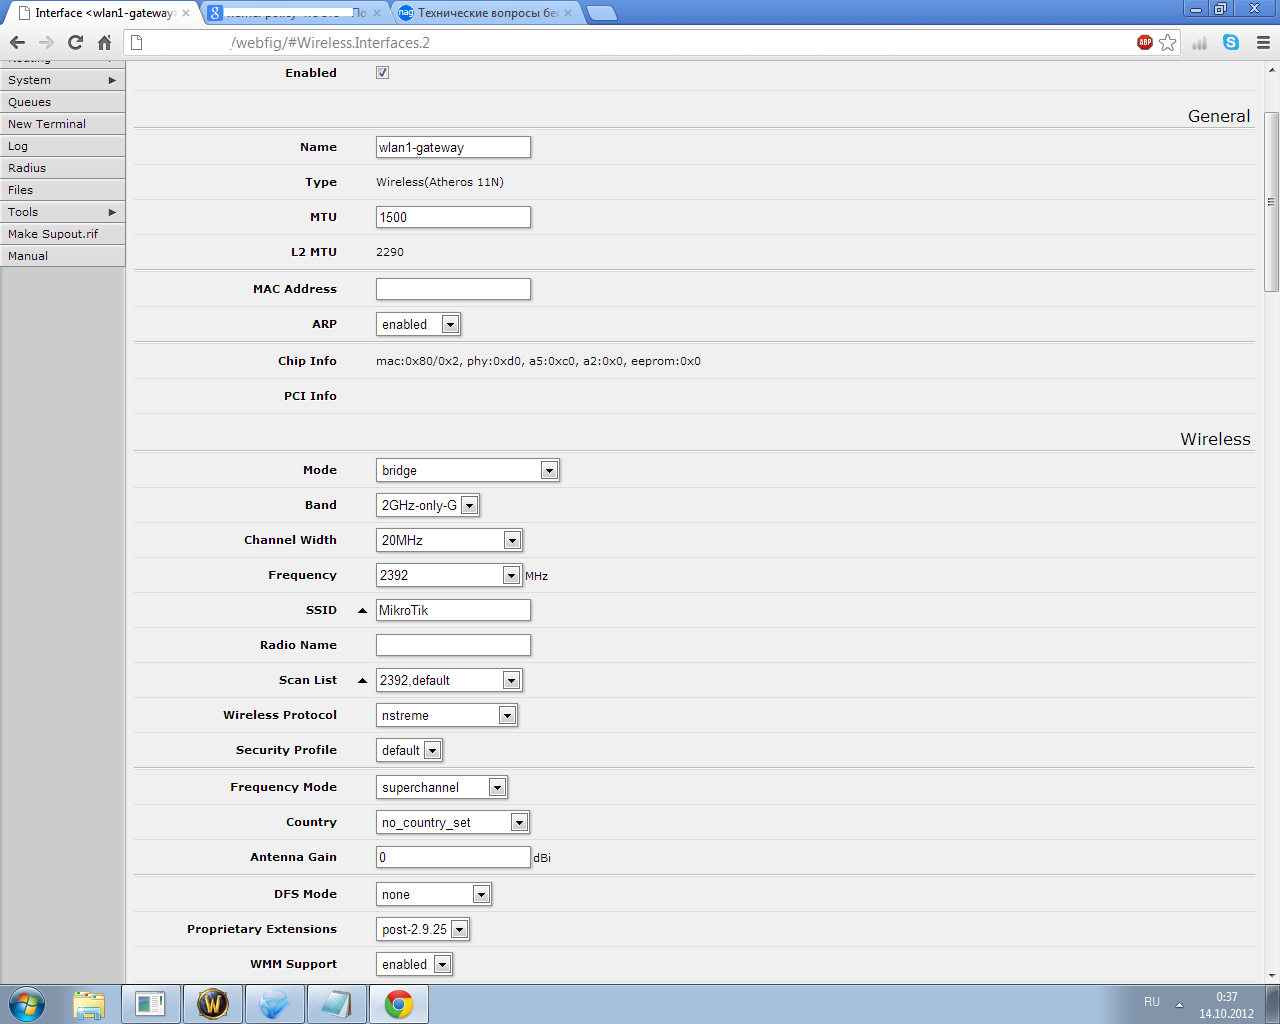Screen dimensions: 1280x1024
Task: Uncheck the Enabled checkbox
Action: click(382, 73)
